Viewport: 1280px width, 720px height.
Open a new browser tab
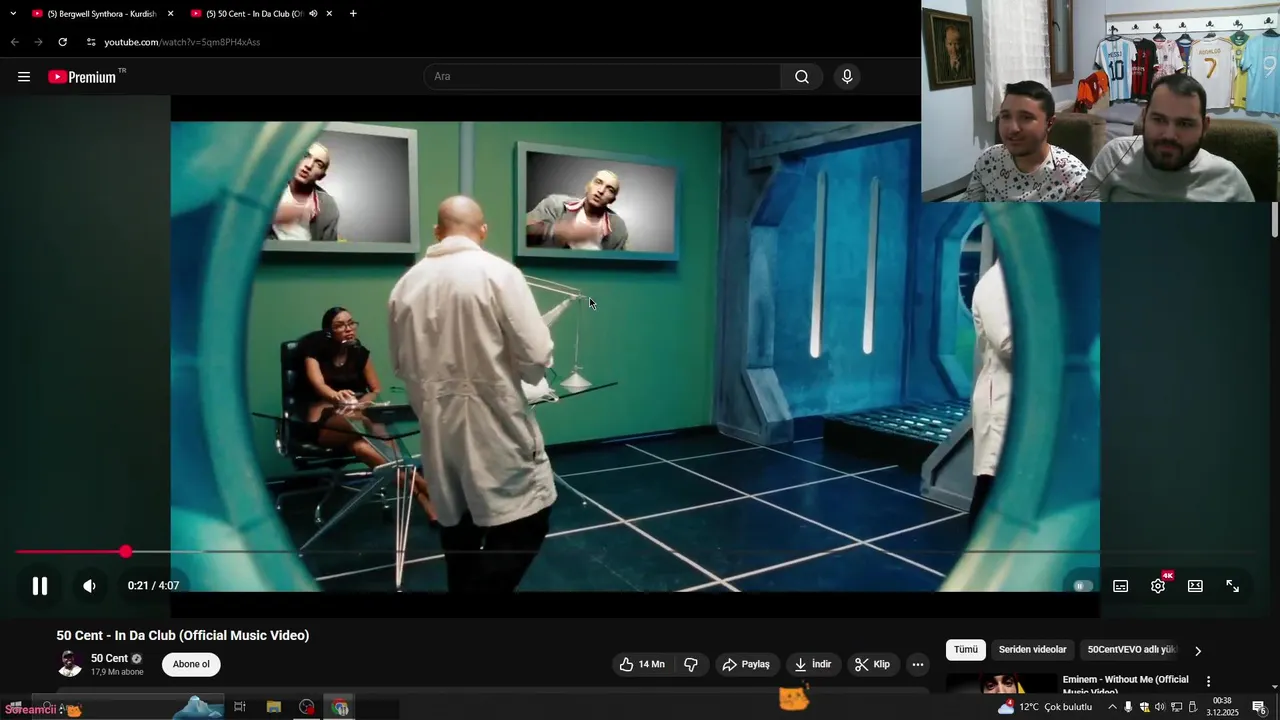click(x=353, y=14)
